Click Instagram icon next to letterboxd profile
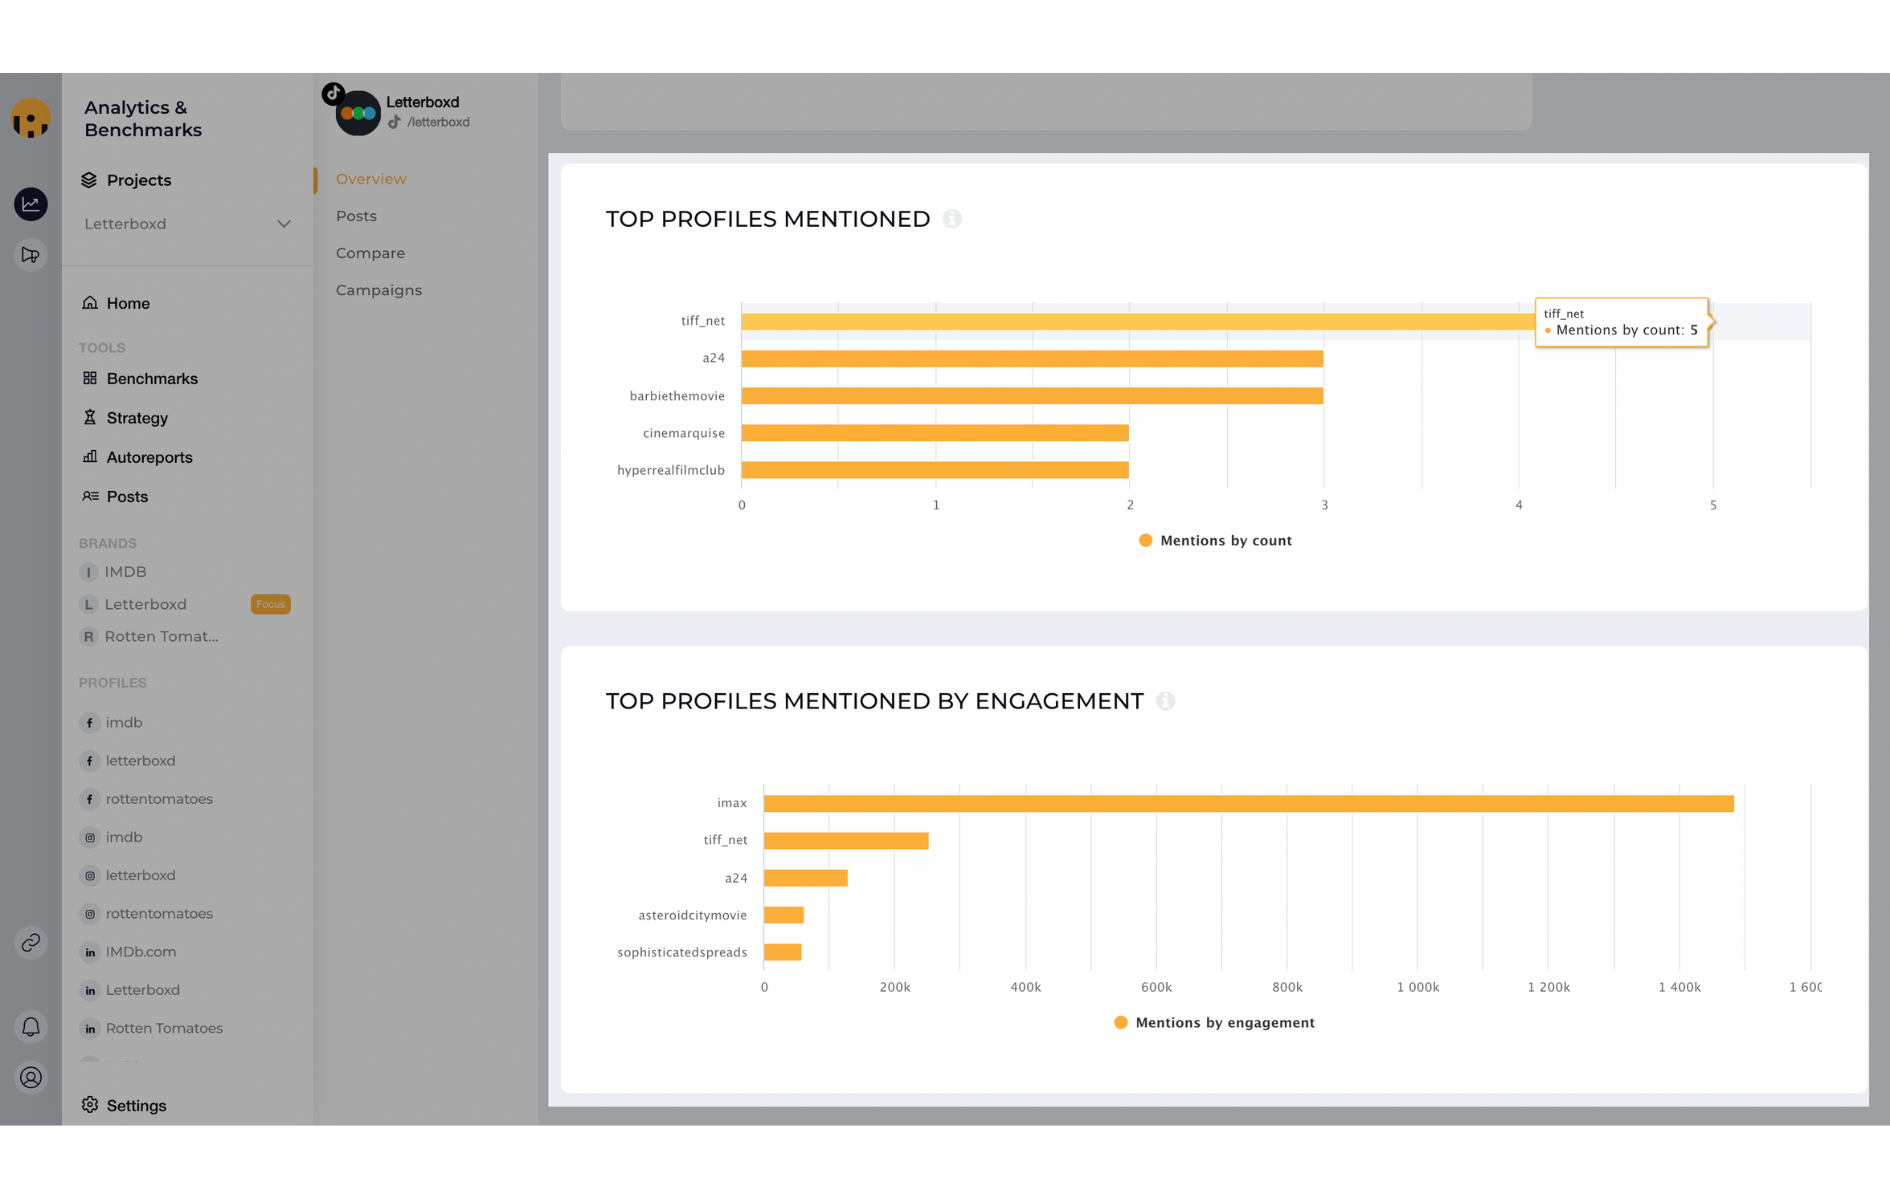 pos(90,875)
